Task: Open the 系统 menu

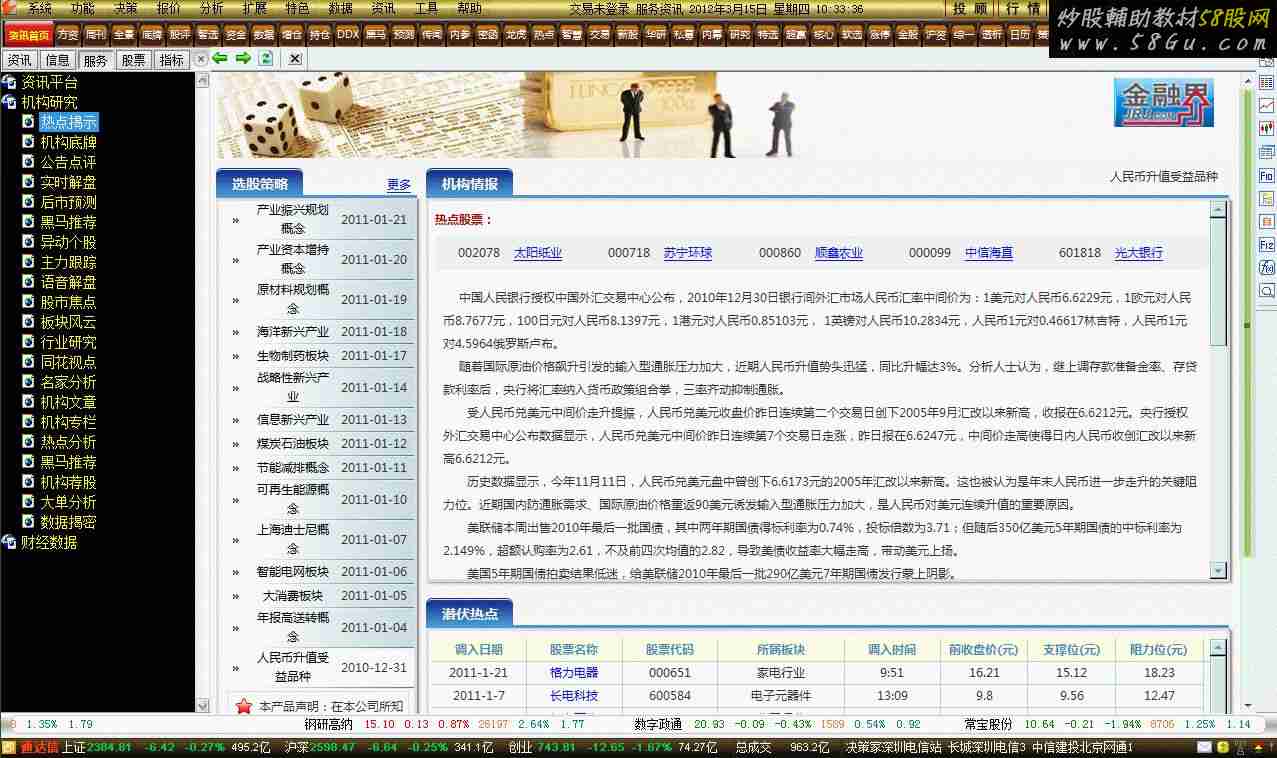Action: point(39,8)
